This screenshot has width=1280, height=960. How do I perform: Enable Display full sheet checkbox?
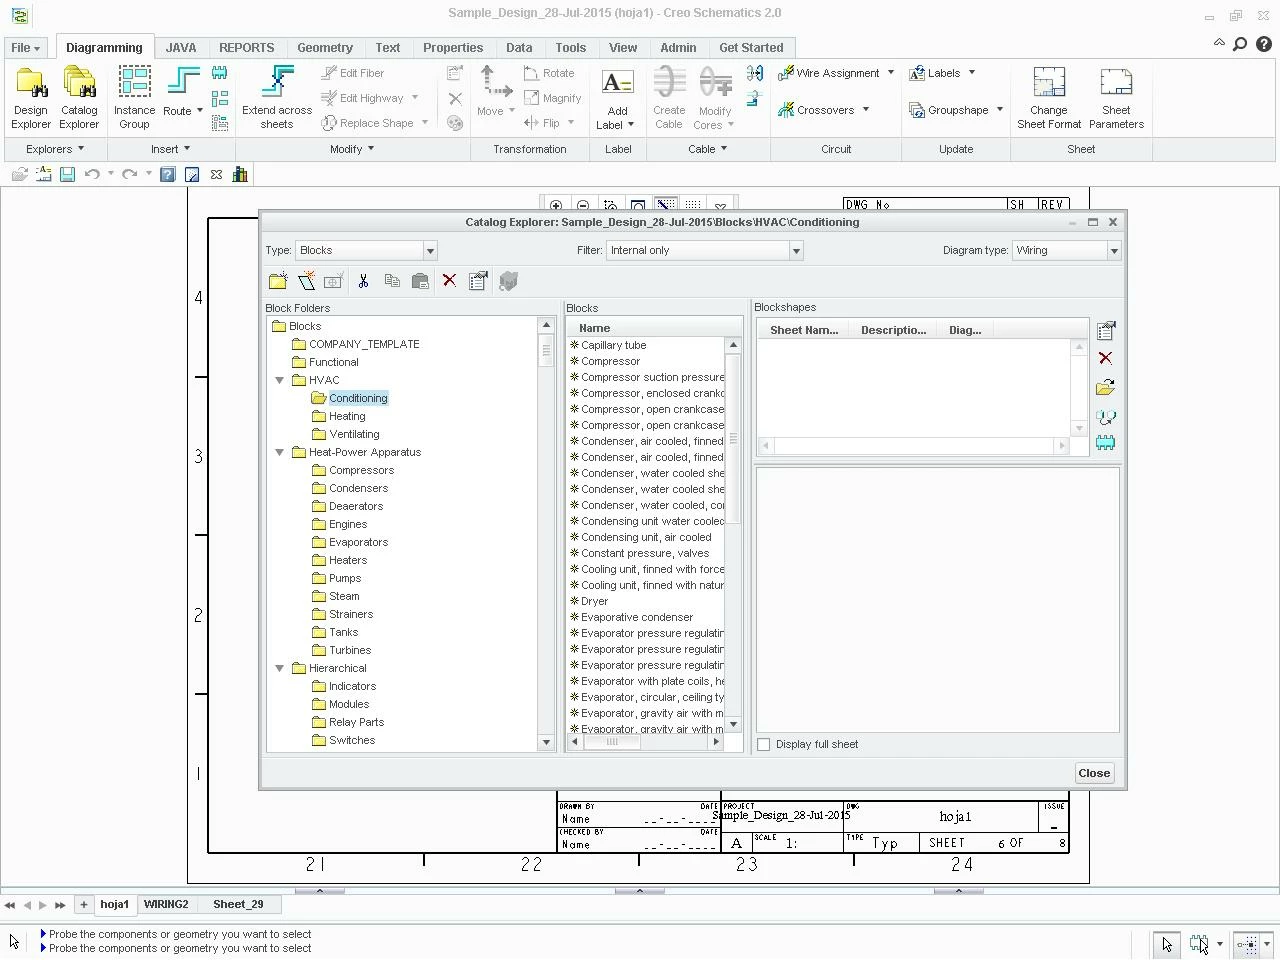click(764, 744)
